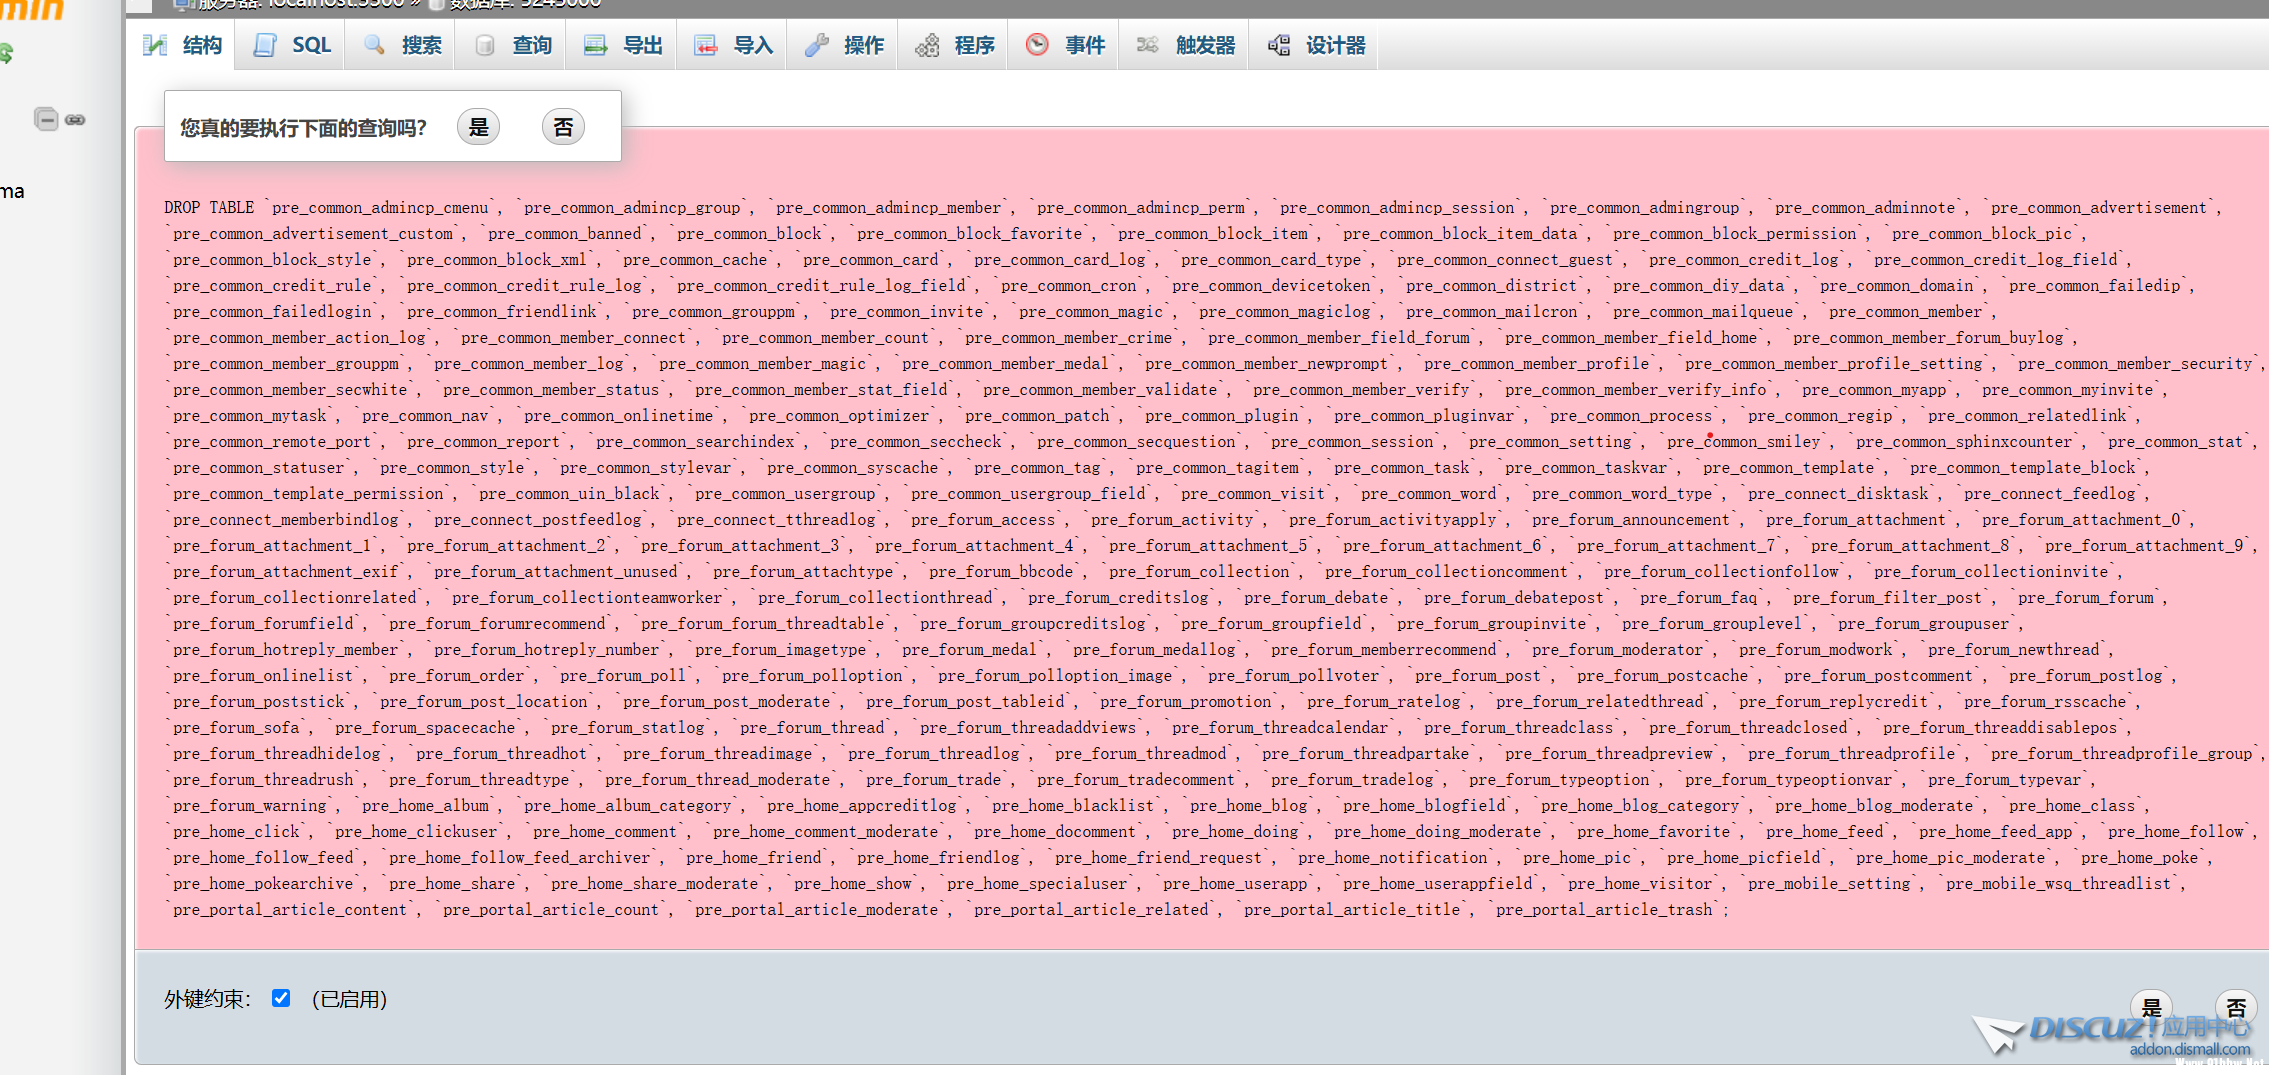This screenshot has width=2269, height=1075.
Task: Confirm query with 是 in top dialog
Action: click(x=479, y=127)
